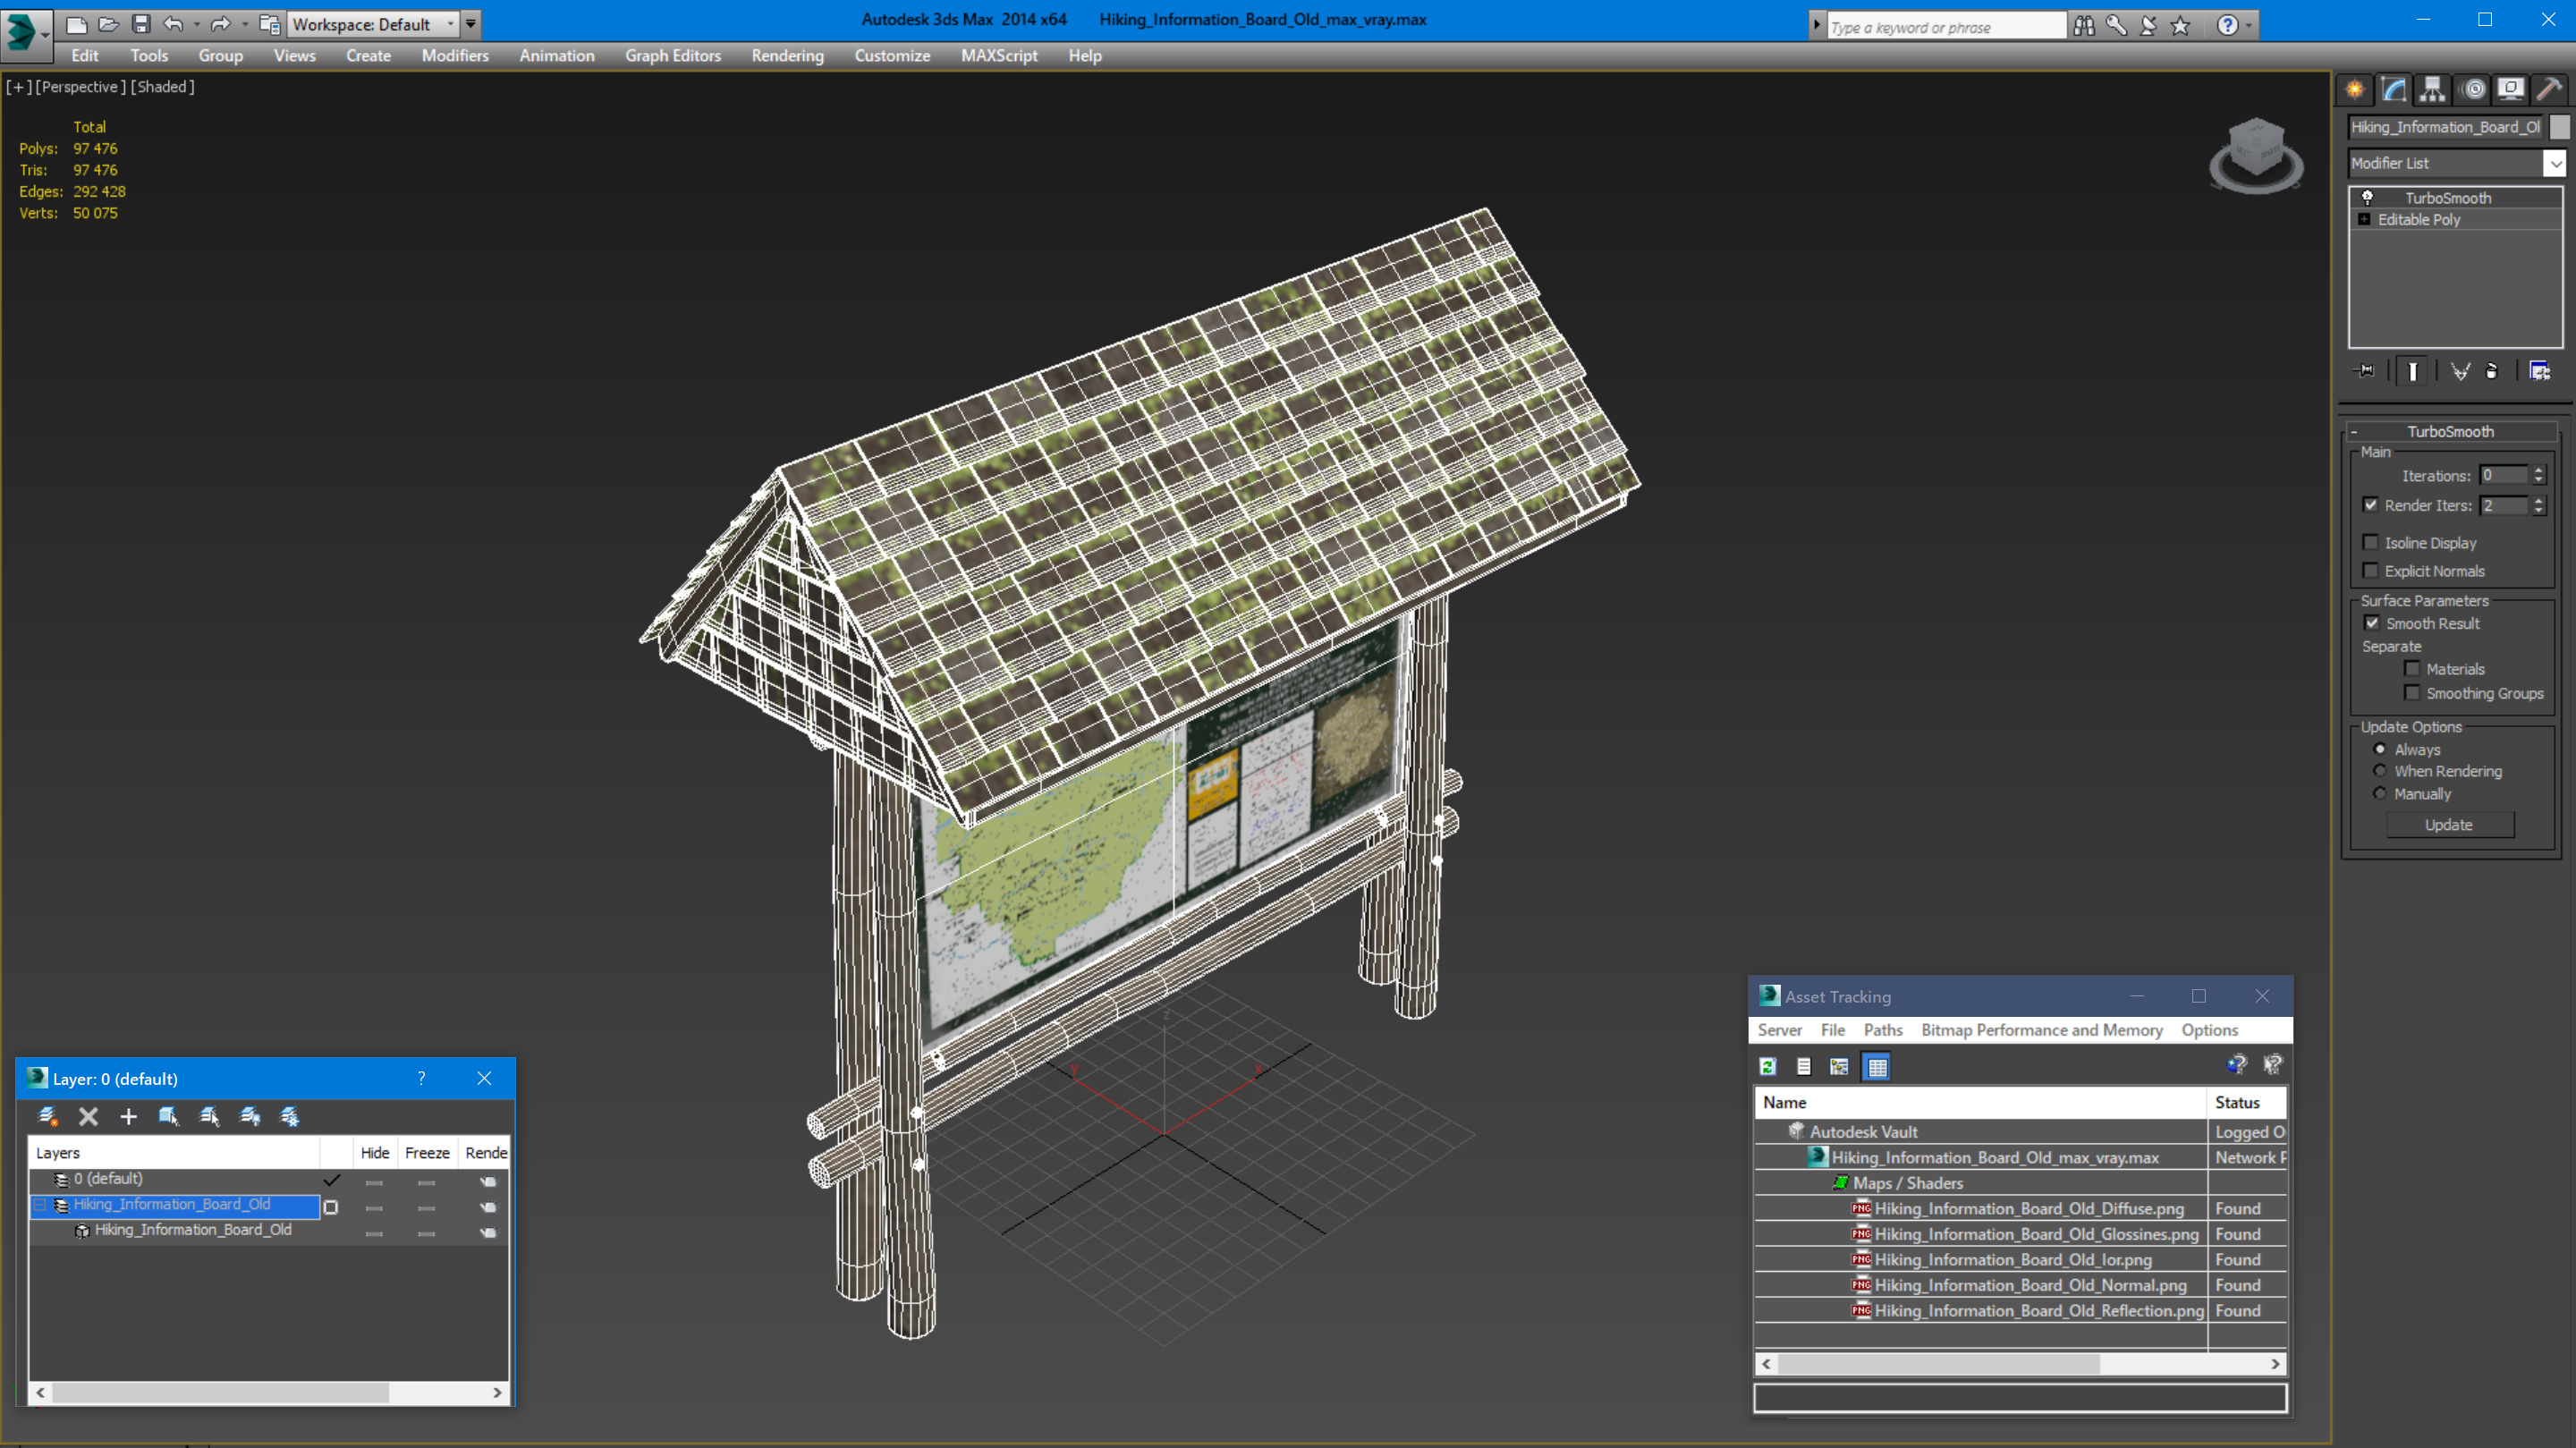Open the Hierarchy command panel tab

click(2432, 90)
